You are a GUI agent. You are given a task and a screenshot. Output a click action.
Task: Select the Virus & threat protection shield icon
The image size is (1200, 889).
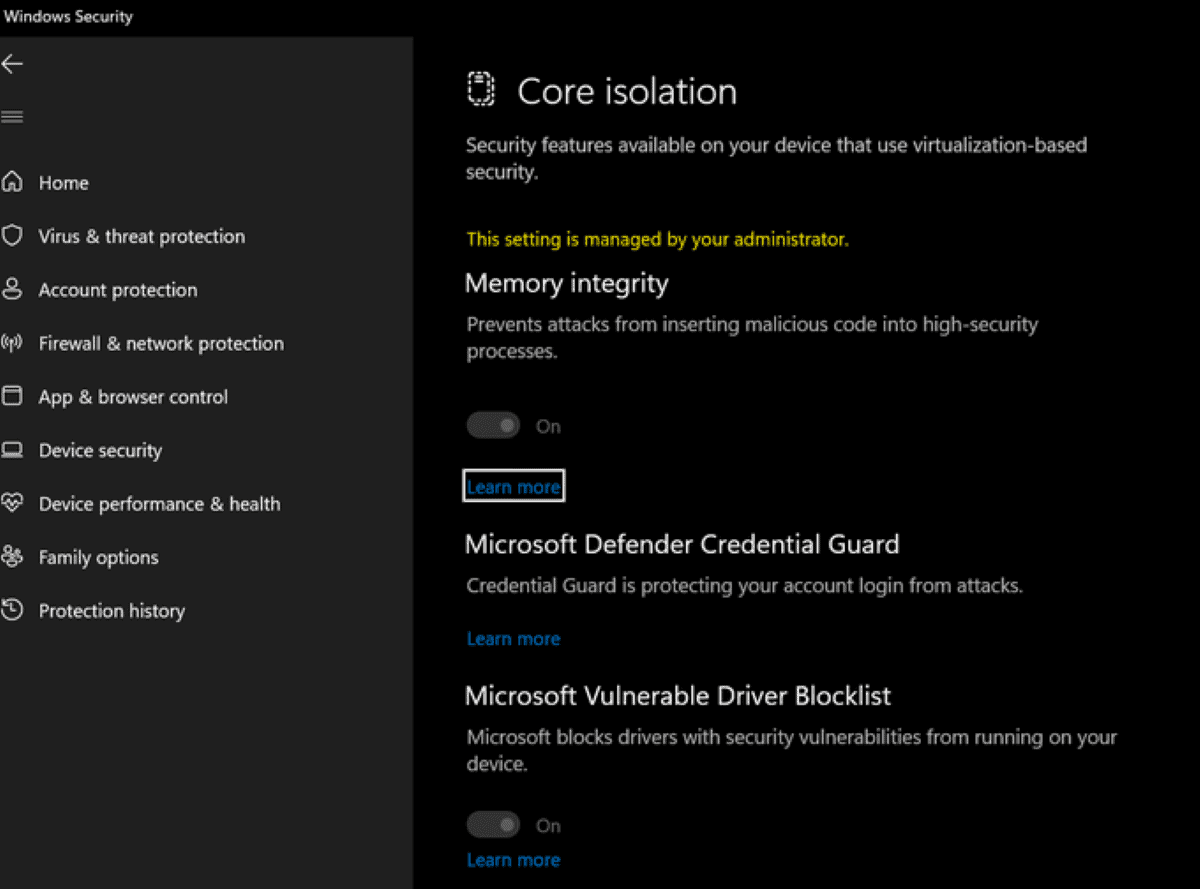[14, 236]
